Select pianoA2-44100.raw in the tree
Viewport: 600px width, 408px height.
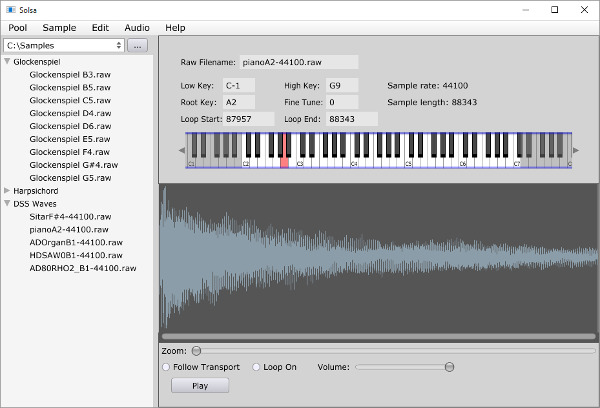pos(69,230)
